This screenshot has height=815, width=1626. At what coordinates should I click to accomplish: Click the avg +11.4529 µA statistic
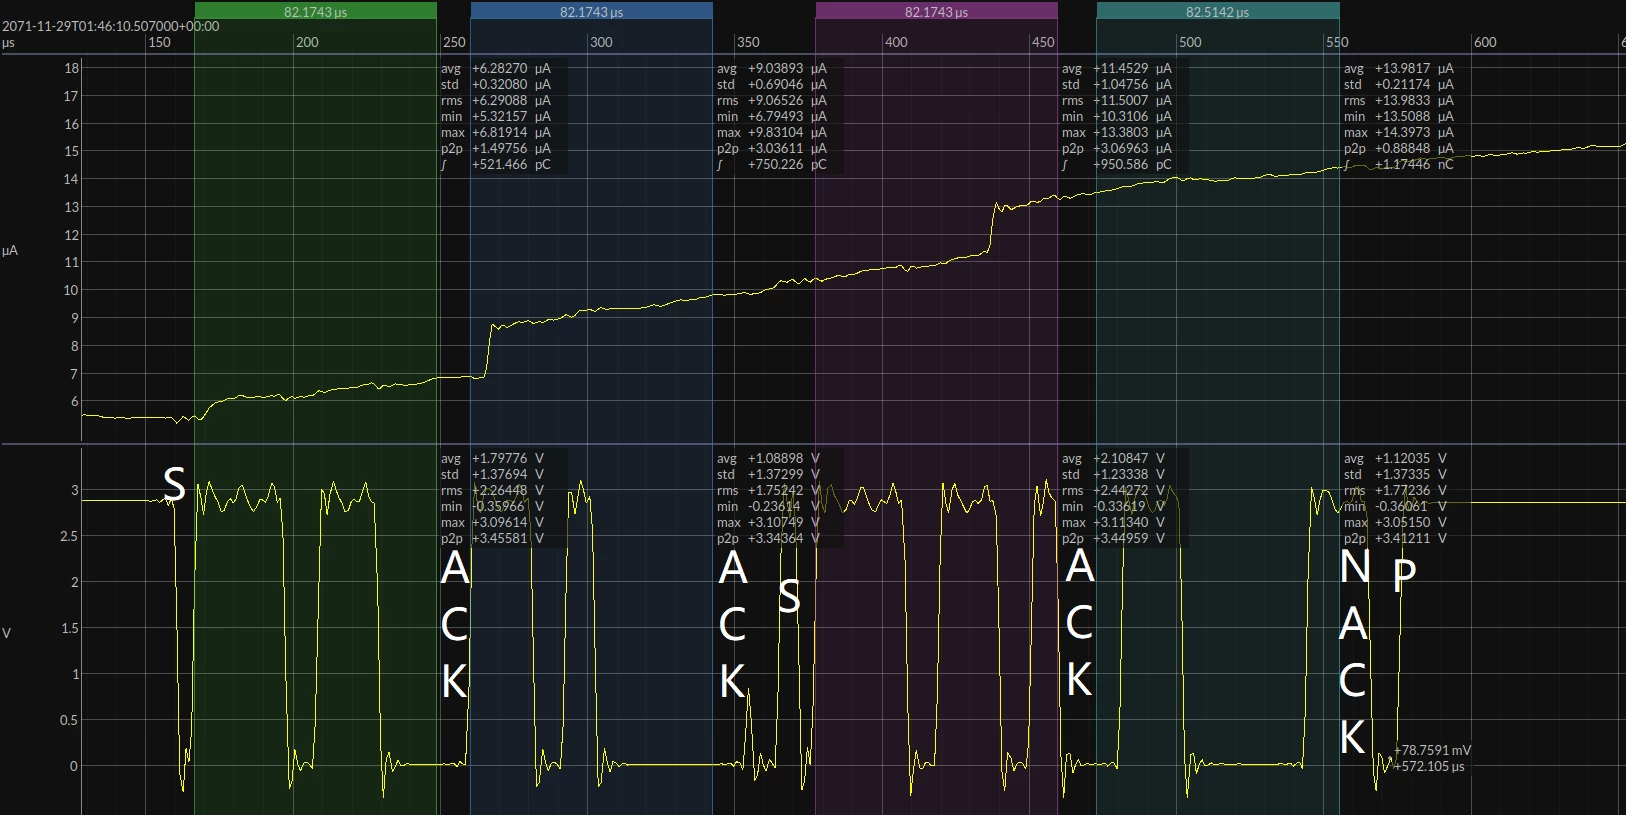click(1117, 68)
